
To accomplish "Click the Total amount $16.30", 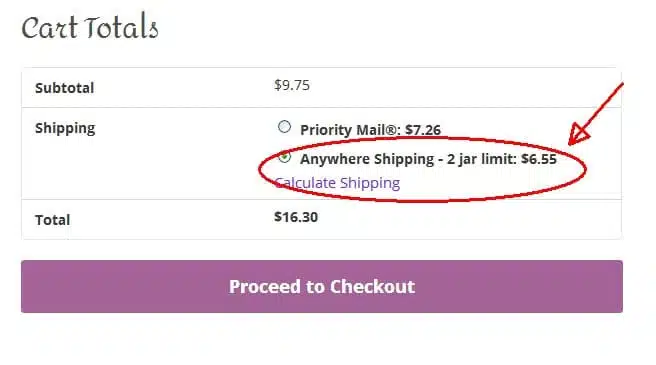I will (296, 217).
